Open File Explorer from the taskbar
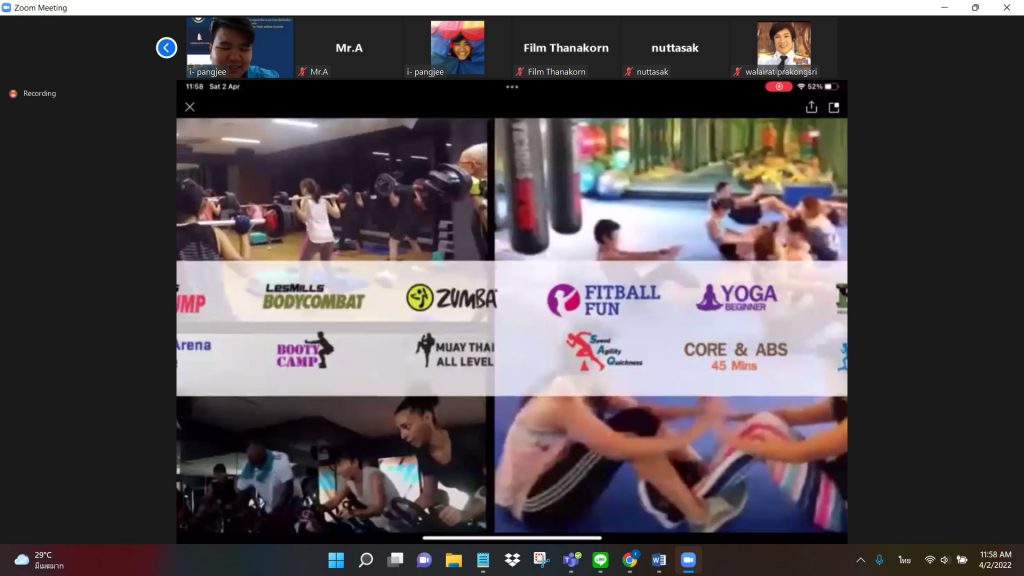 pyautogui.click(x=454, y=560)
